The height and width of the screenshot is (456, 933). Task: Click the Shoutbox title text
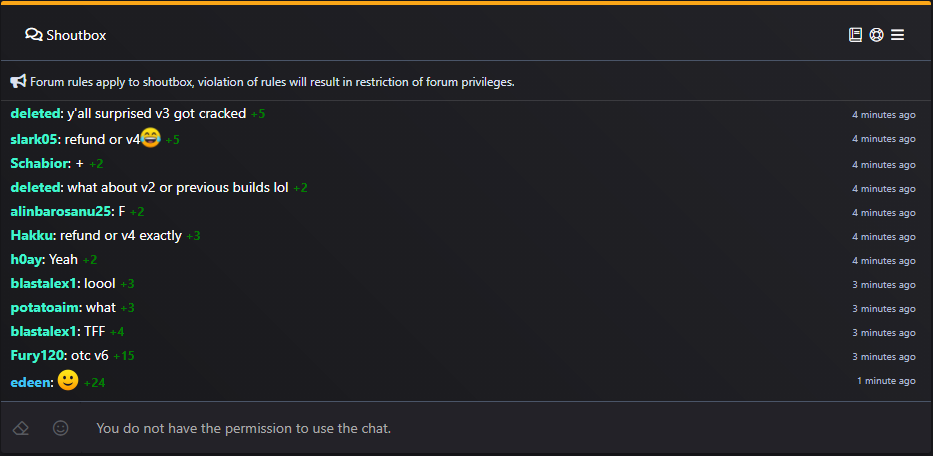pyautogui.click(x=76, y=36)
